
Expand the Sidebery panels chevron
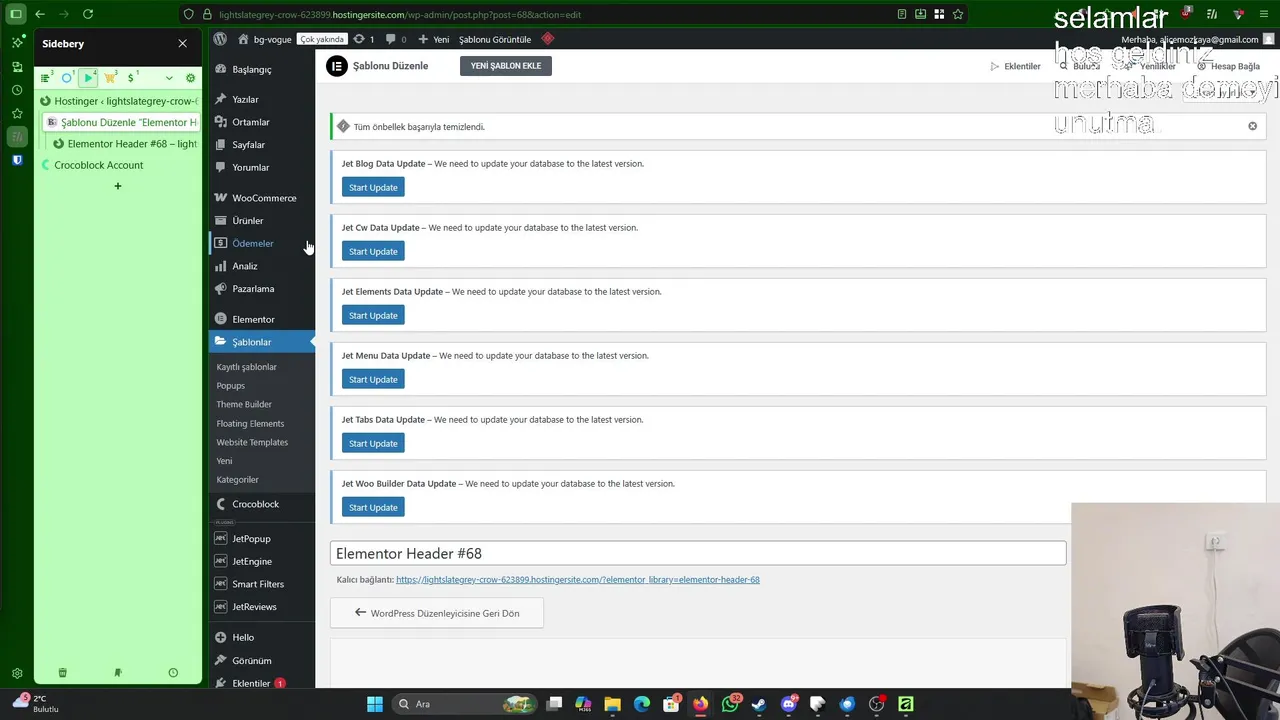click(x=169, y=78)
